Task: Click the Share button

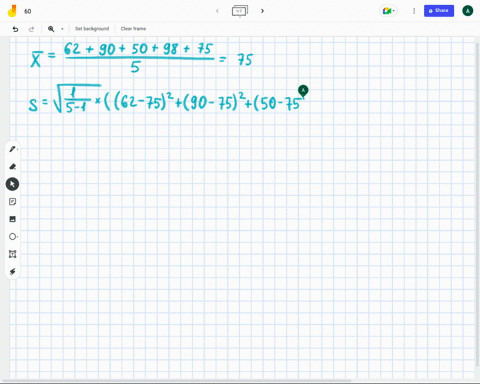Action: [x=439, y=11]
